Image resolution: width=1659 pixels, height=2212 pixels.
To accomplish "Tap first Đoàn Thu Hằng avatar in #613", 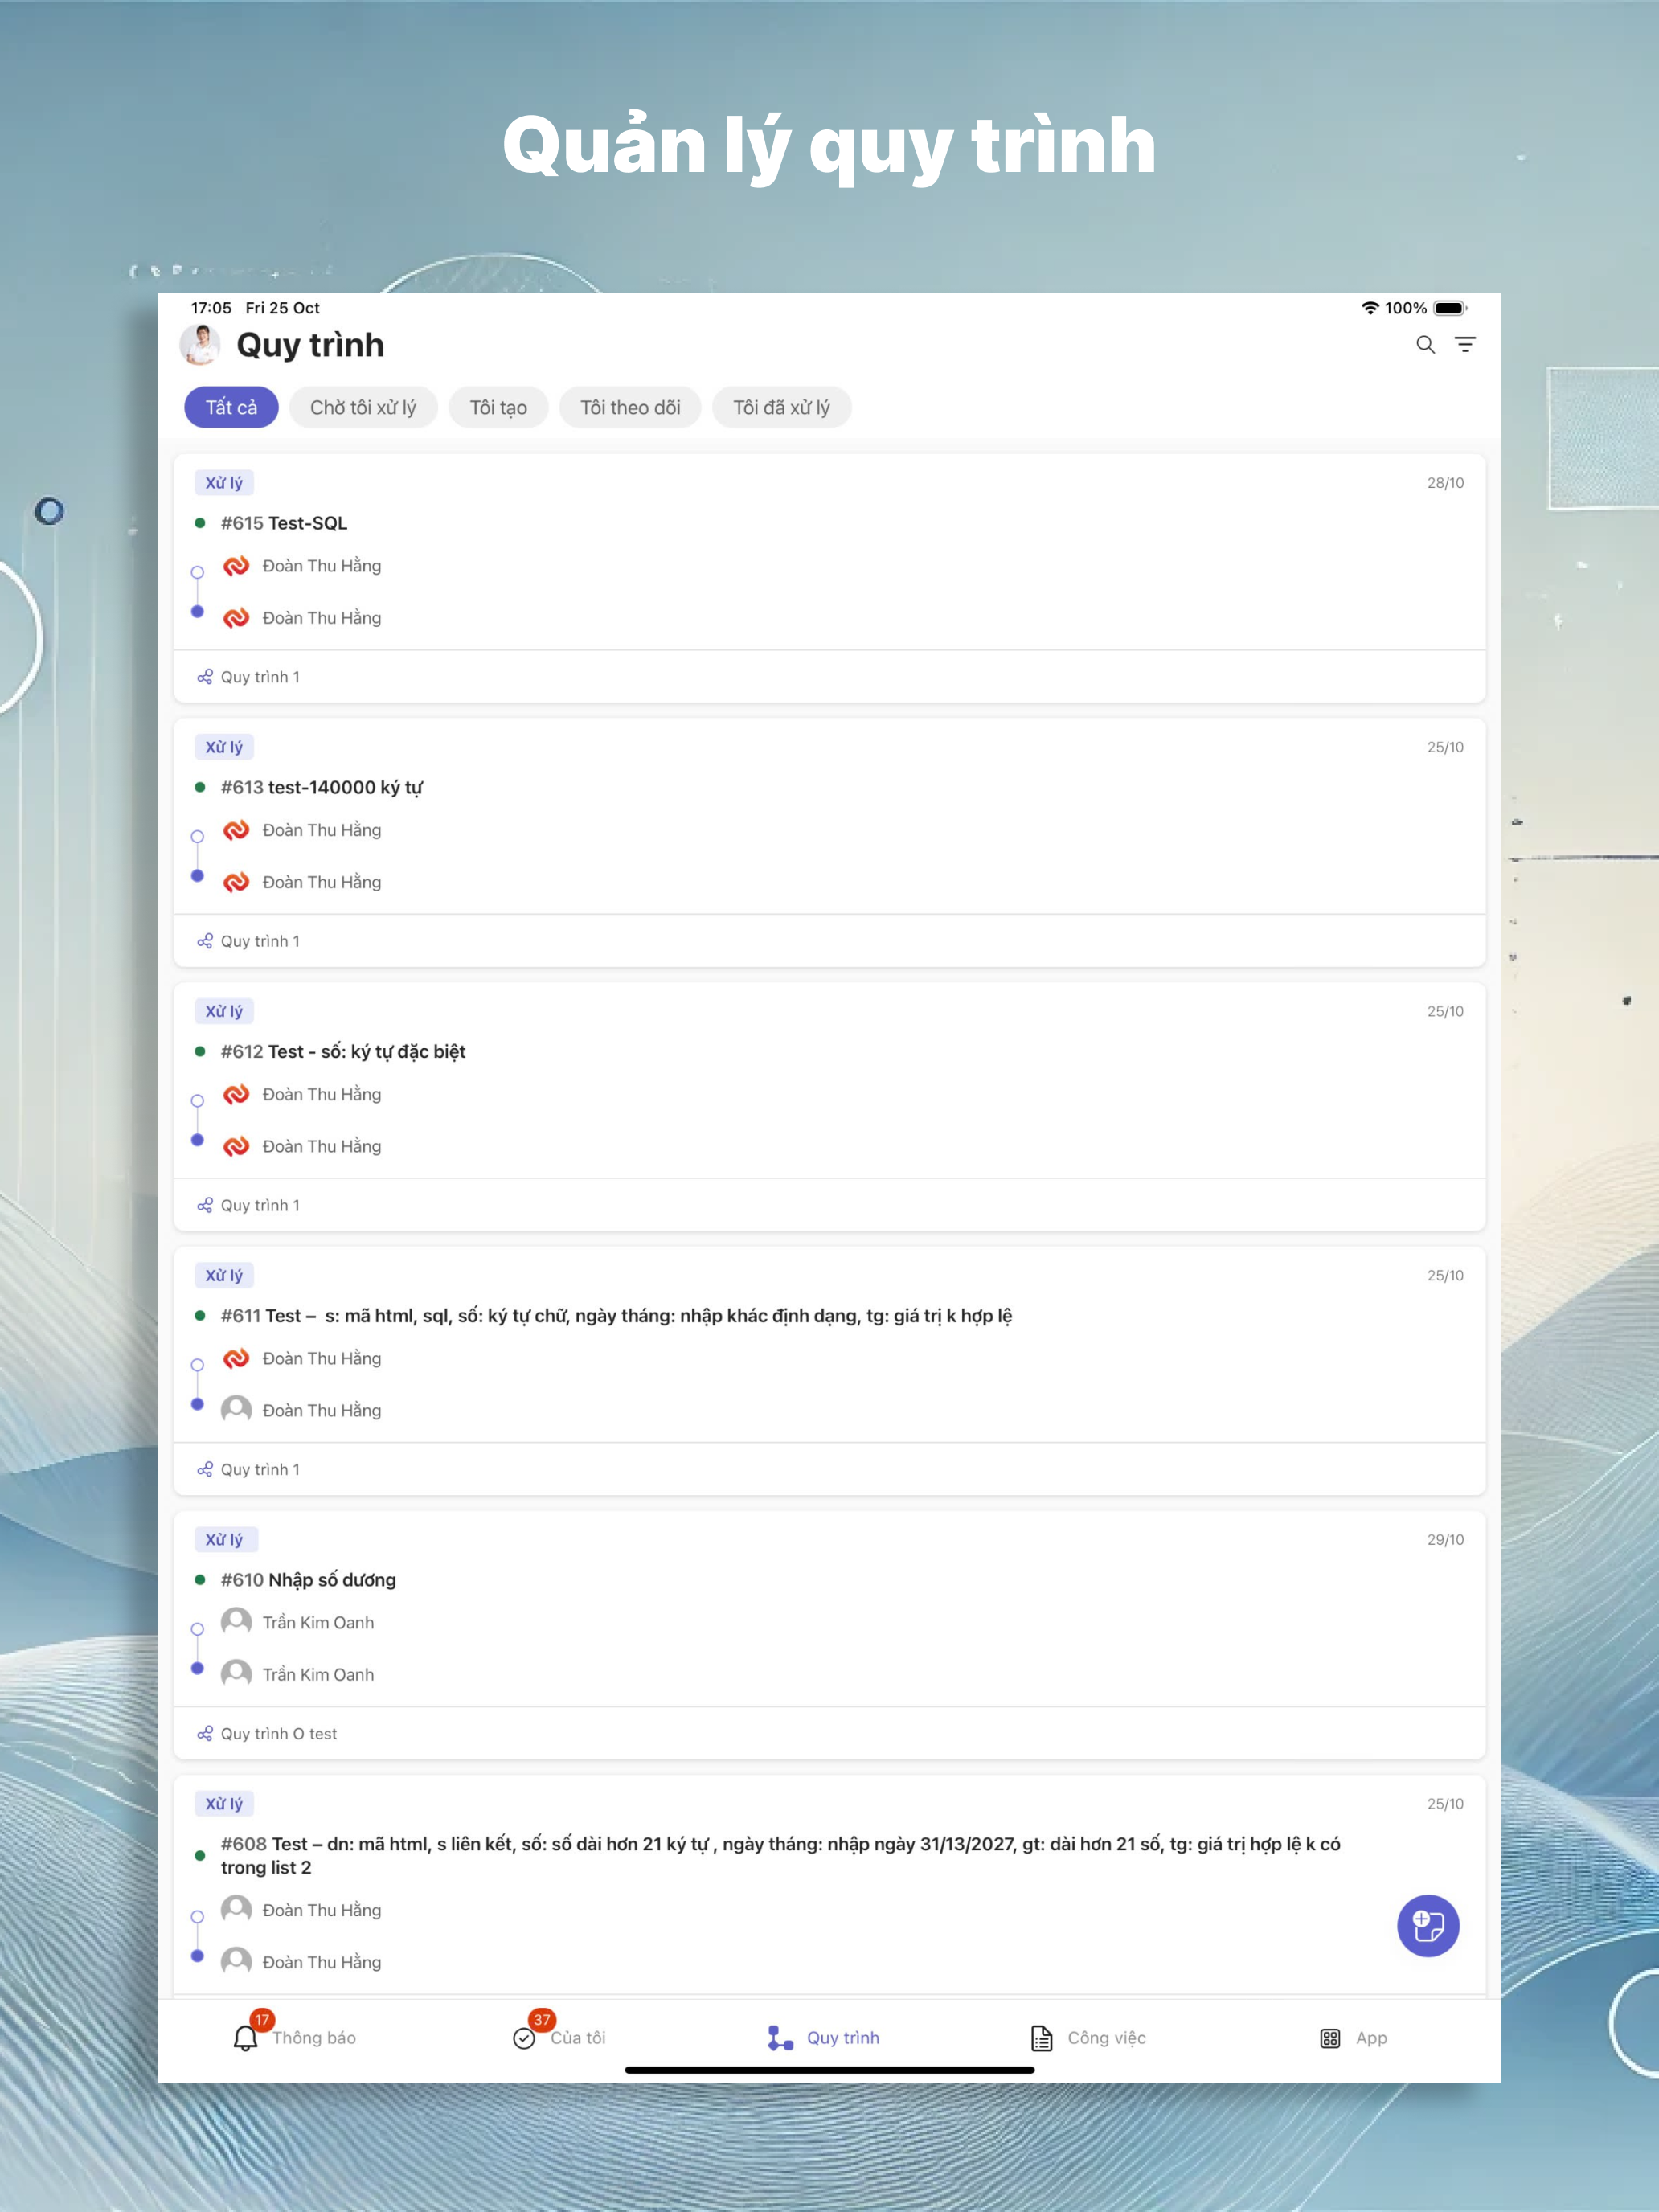I will (x=236, y=830).
